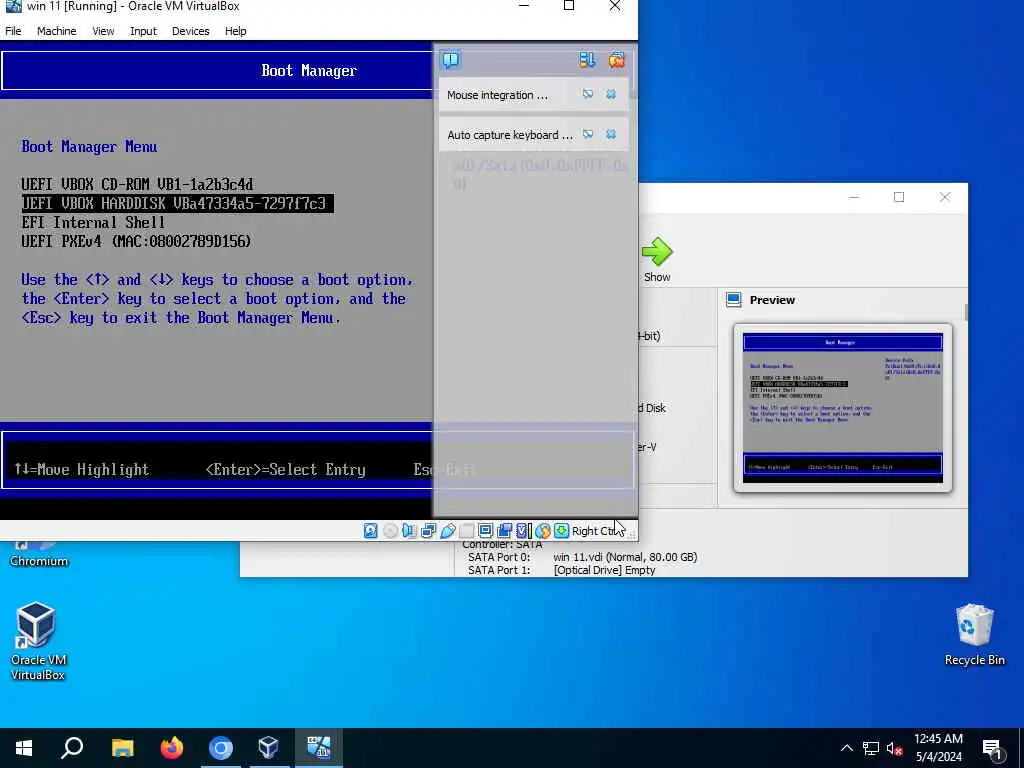Click the [Optical Drive] Empty link
Image resolution: width=1024 pixels, height=768 pixels.
pos(604,570)
